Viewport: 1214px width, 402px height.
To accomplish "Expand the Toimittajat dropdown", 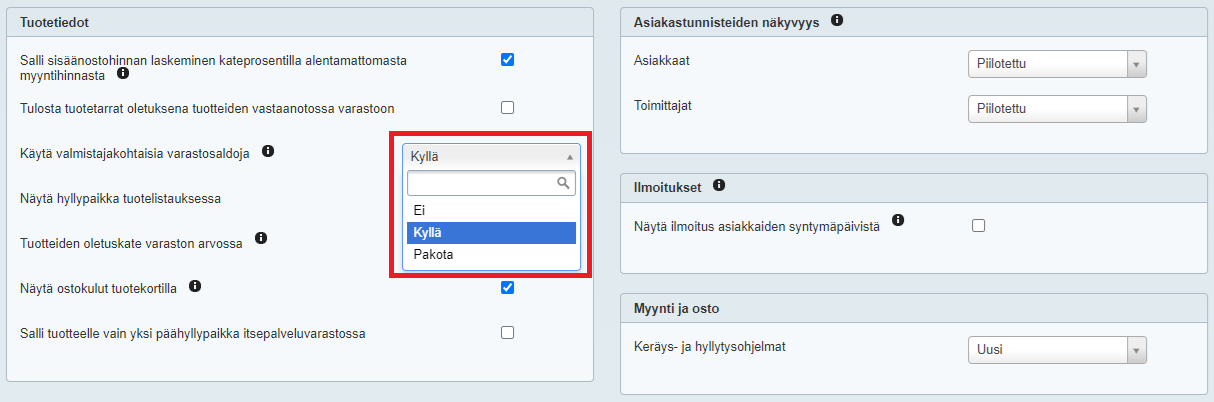I will [1056, 108].
